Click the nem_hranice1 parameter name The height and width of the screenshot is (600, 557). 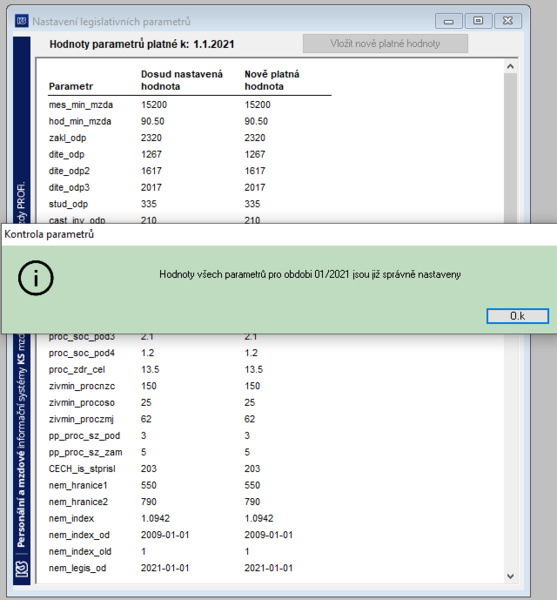click(x=78, y=485)
